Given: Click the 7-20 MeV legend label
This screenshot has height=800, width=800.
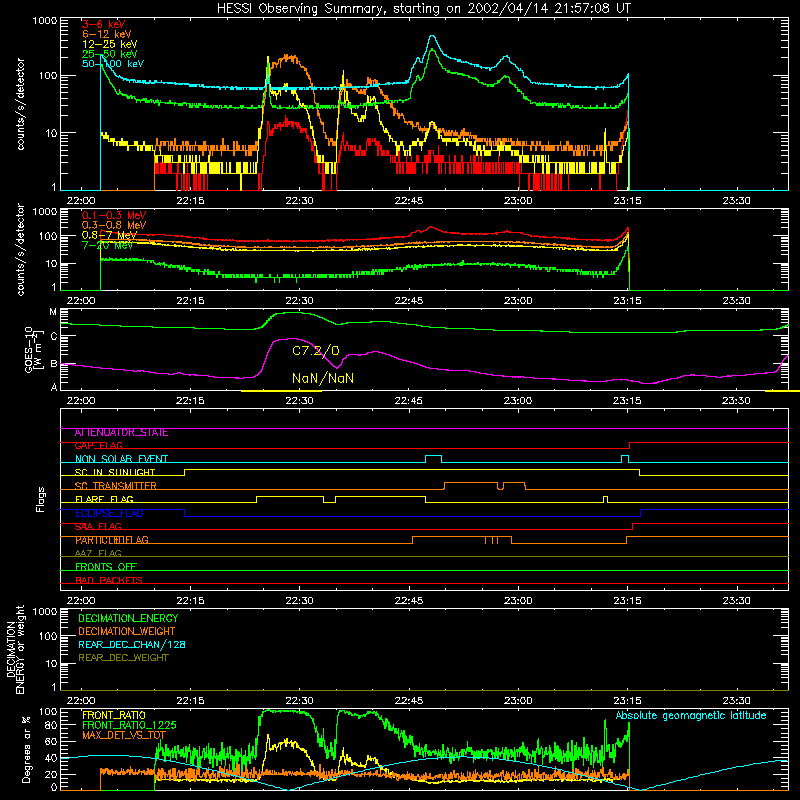Looking at the screenshot, I should (107, 245).
